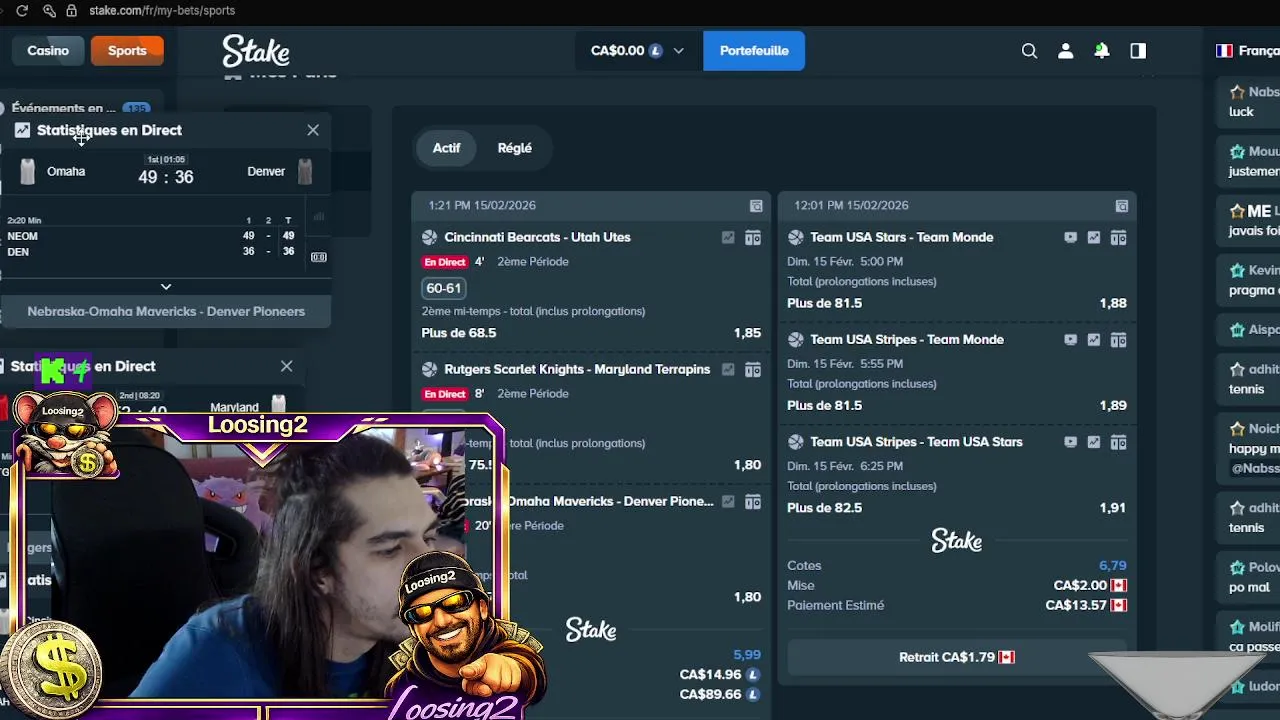This screenshot has width=1280, height=720.
Task: Open bet slip details icon for 12:01 PM bet
Action: [1122, 206]
